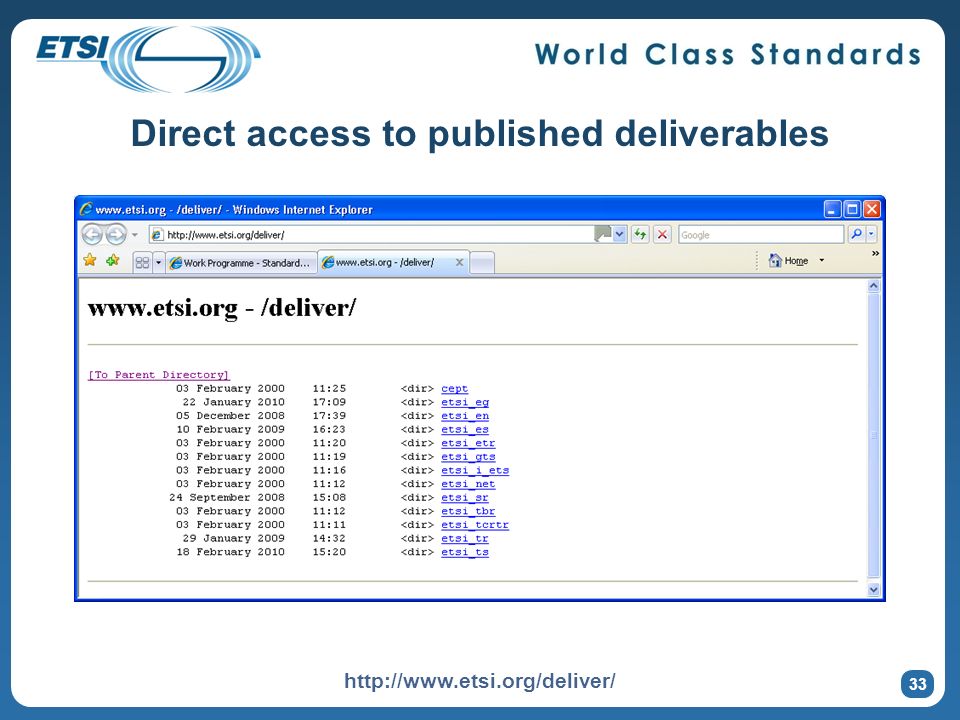This screenshot has height=720, width=960.
Task: Click the Home house icon
Action: [x=776, y=260]
